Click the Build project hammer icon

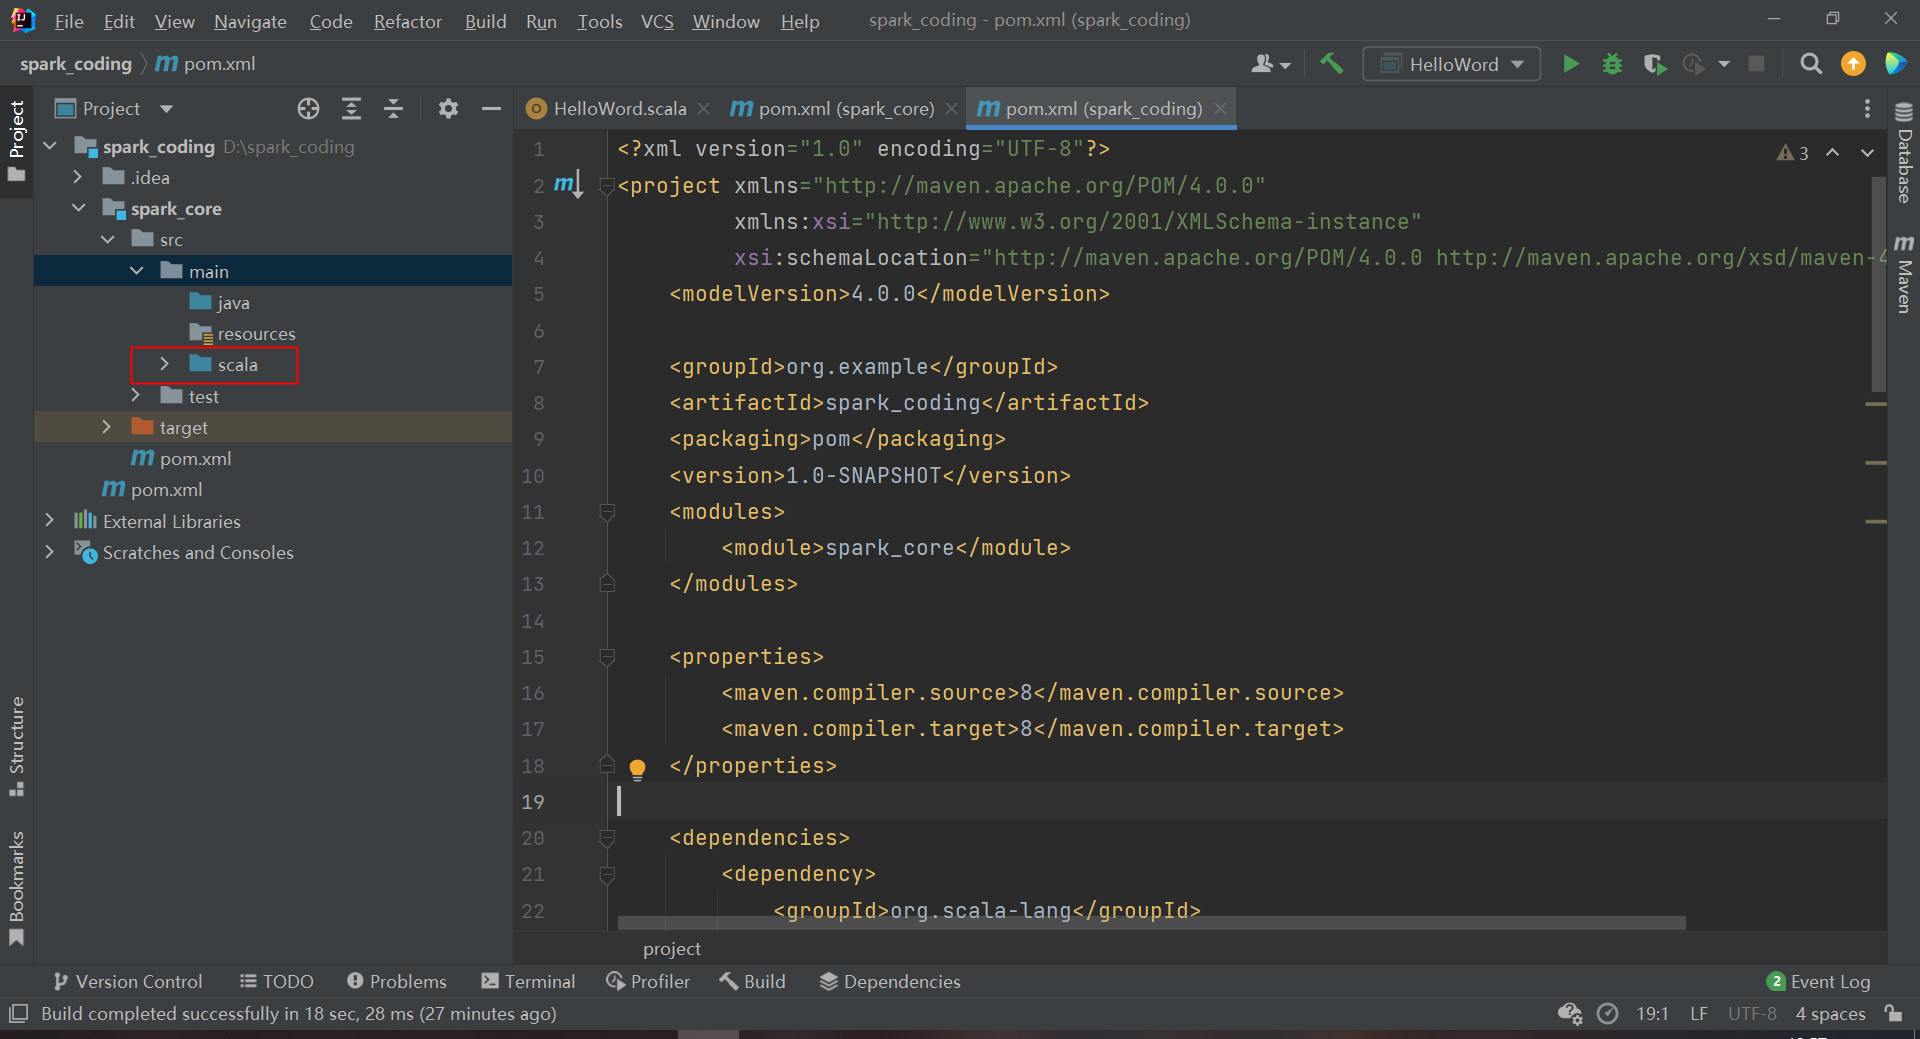1331,64
